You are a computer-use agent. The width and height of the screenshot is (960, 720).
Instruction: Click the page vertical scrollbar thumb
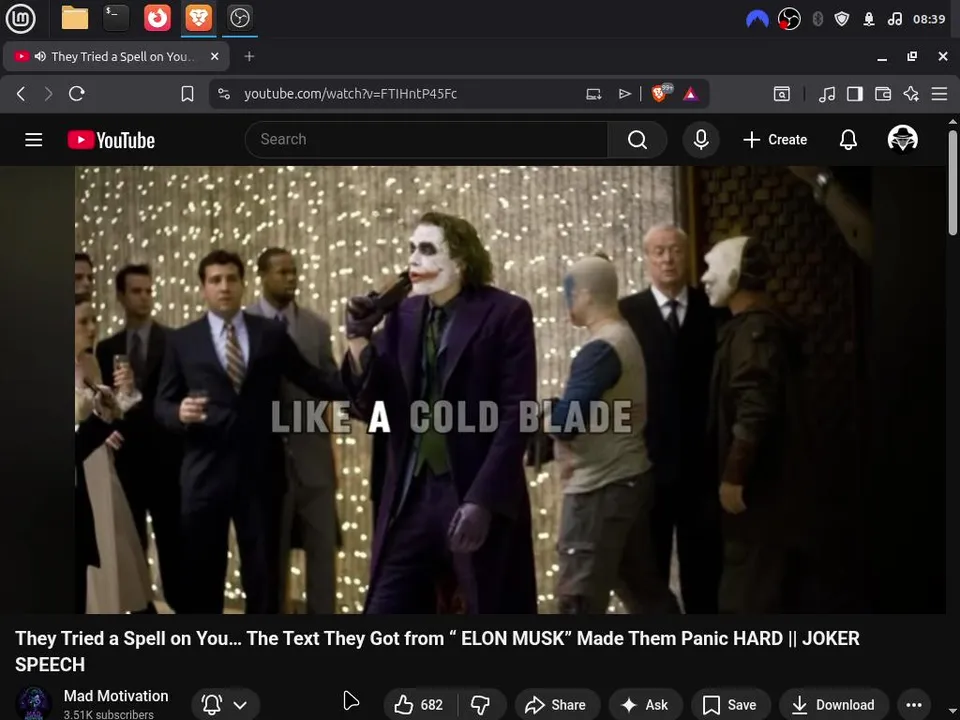953,181
